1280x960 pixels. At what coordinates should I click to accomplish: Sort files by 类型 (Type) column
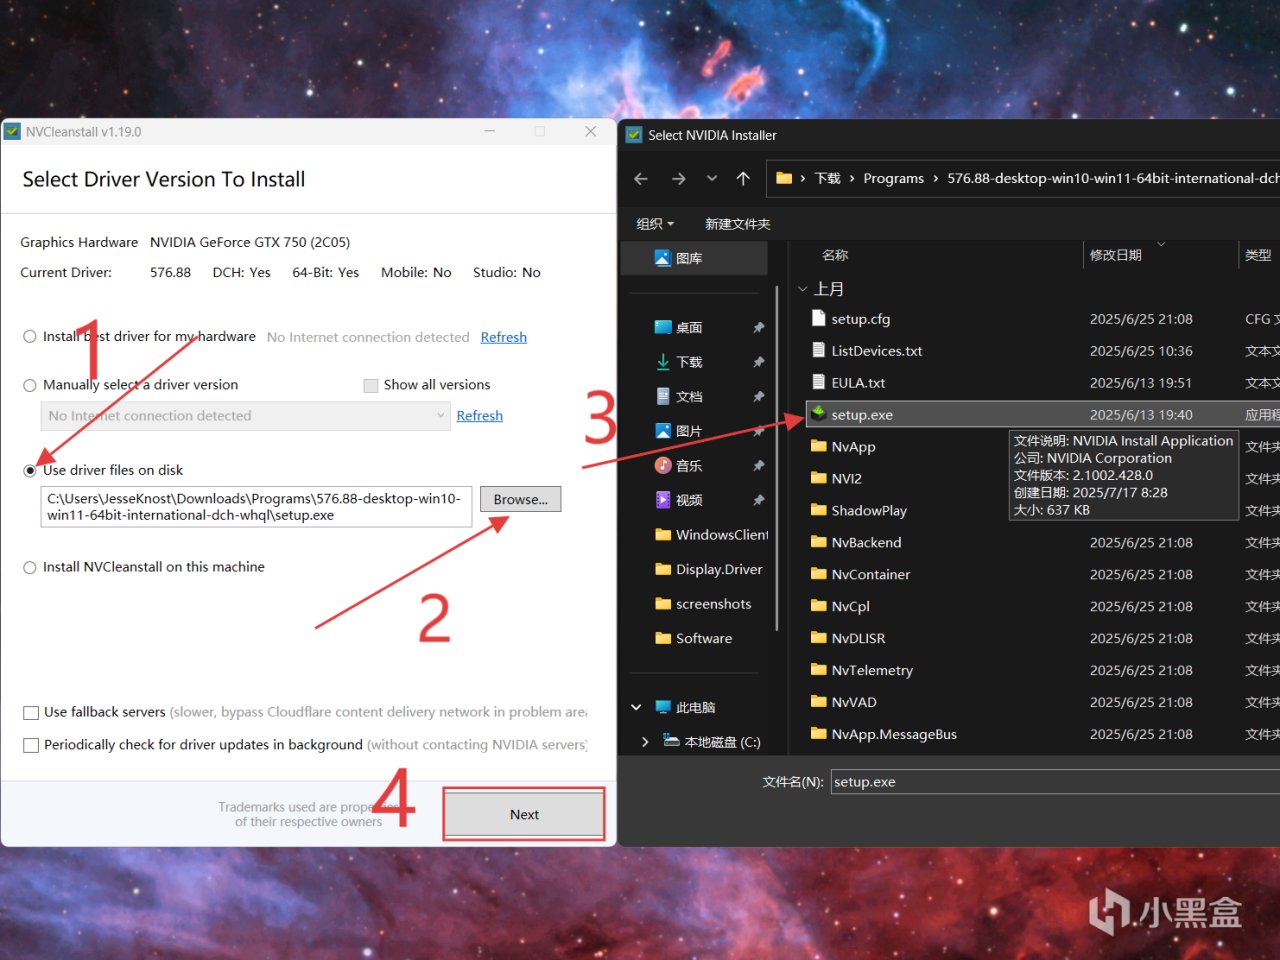pos(1258,255)
